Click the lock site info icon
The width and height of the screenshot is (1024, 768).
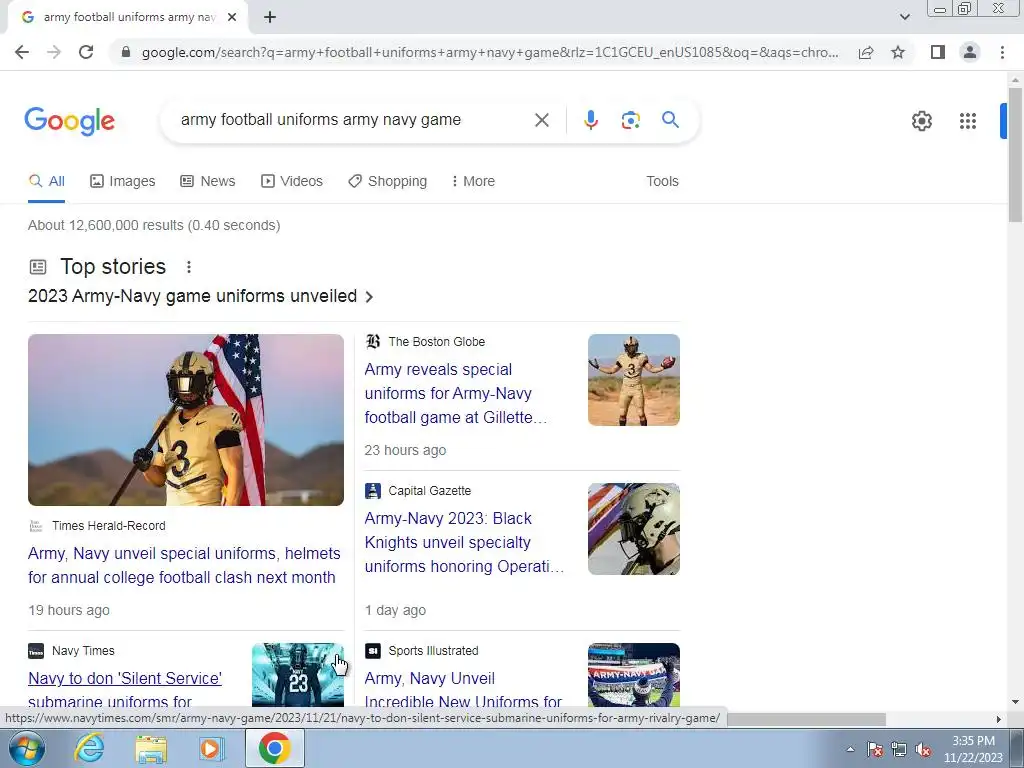pos(126,52)
